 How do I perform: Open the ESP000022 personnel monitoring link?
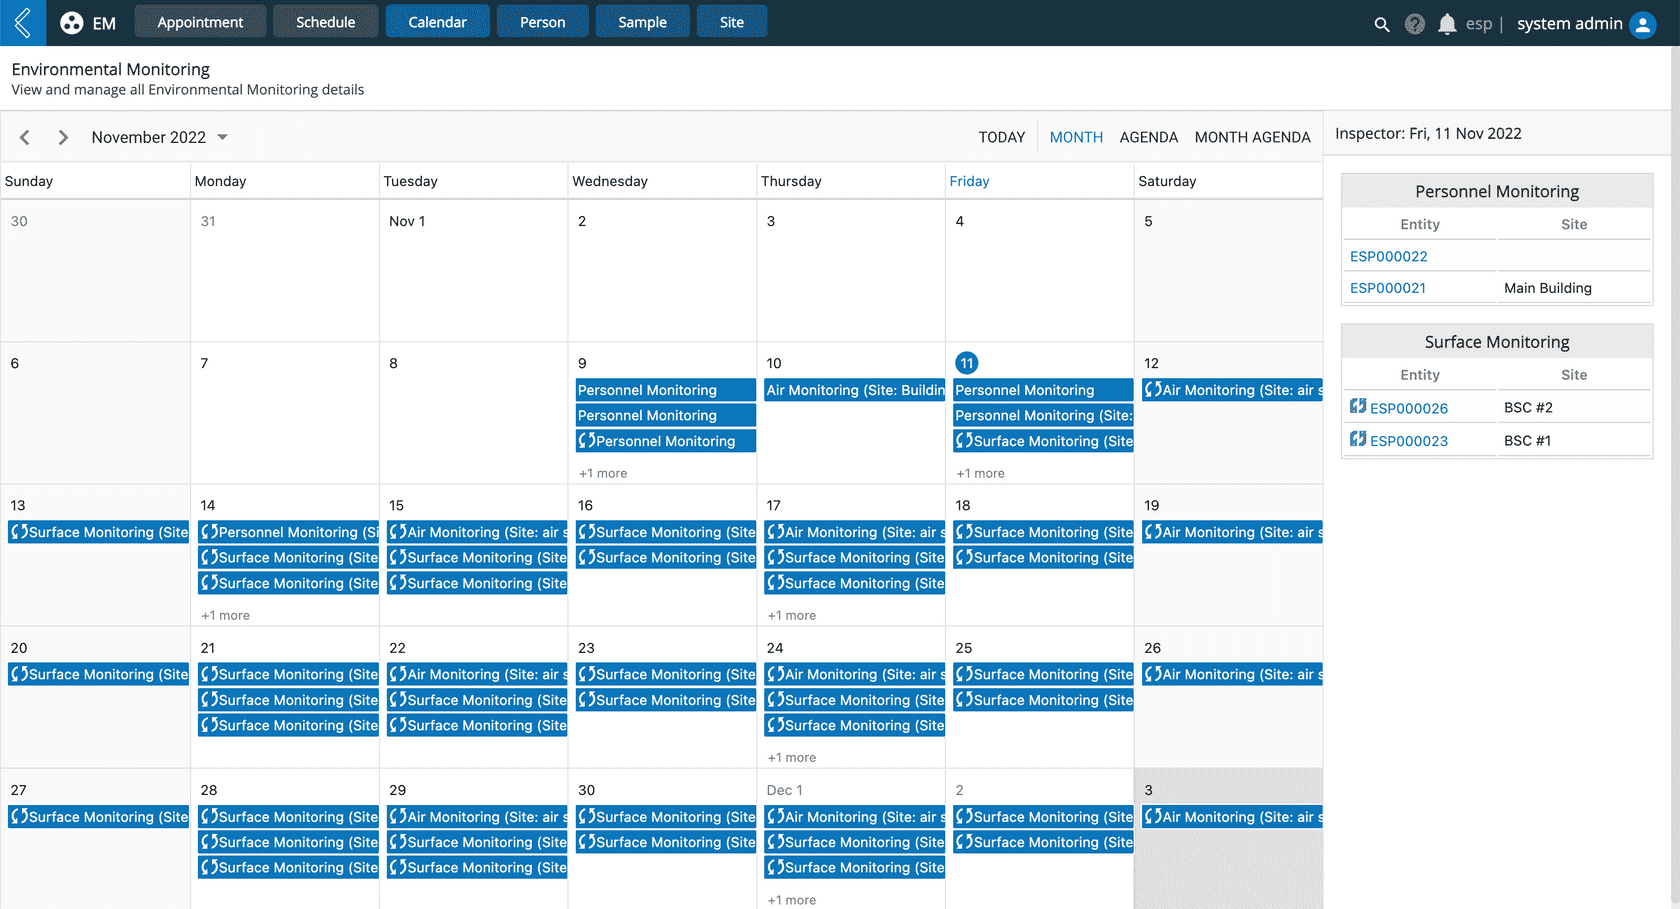[x=1389, y=256]
